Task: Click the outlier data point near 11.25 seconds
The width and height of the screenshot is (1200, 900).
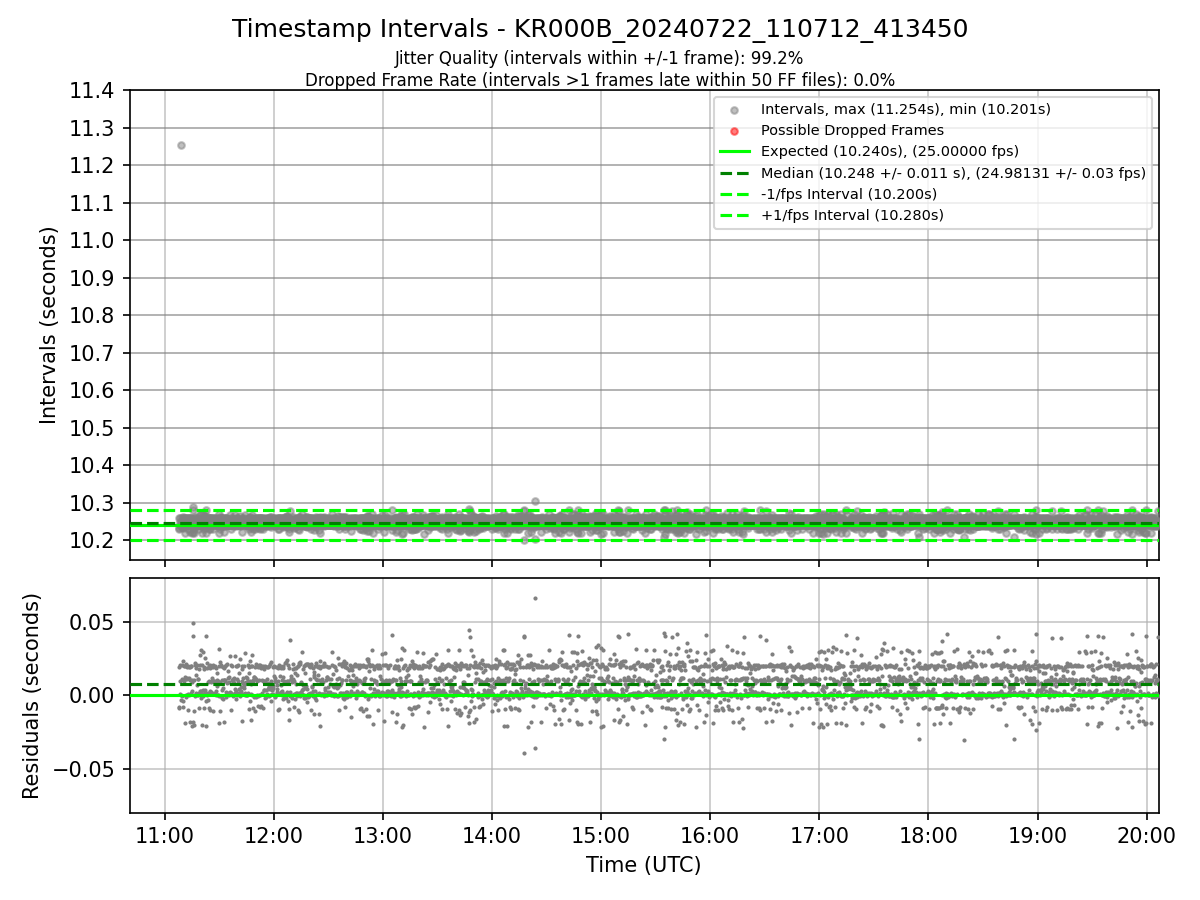Action: [181, 145]
